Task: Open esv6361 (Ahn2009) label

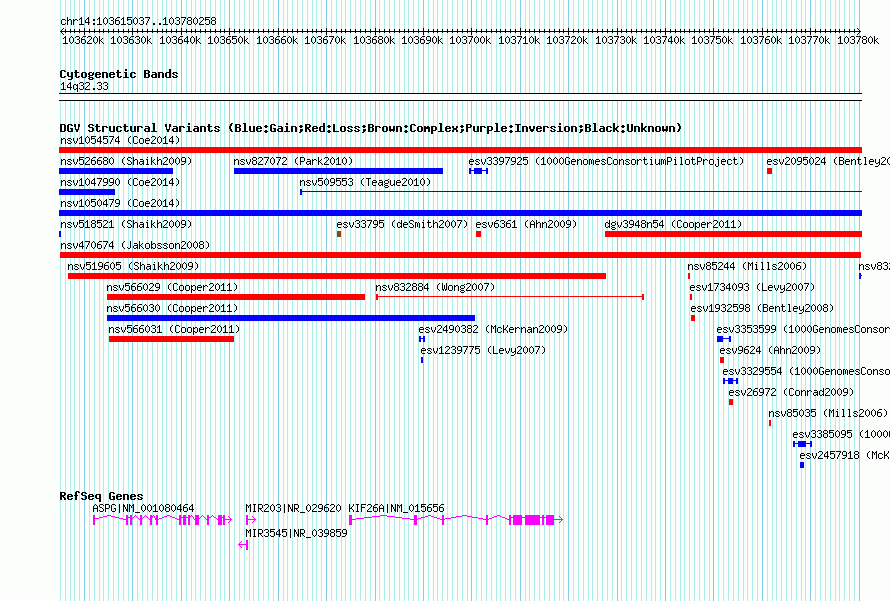Action: click(x=526, y=224)
